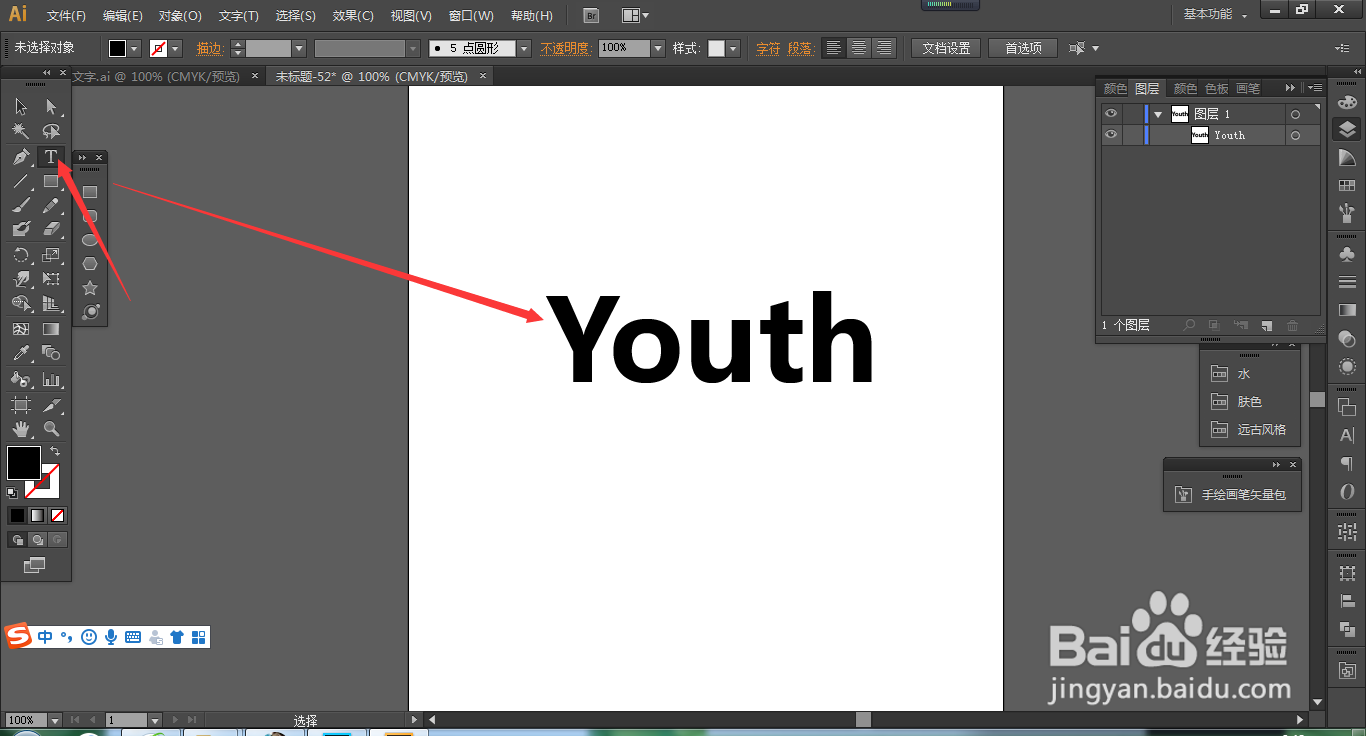This screenshot has height=736, width=1366.
Task: Open the fill color dropdown arrow
Action: pyautogui.click(x=135, y=48)
